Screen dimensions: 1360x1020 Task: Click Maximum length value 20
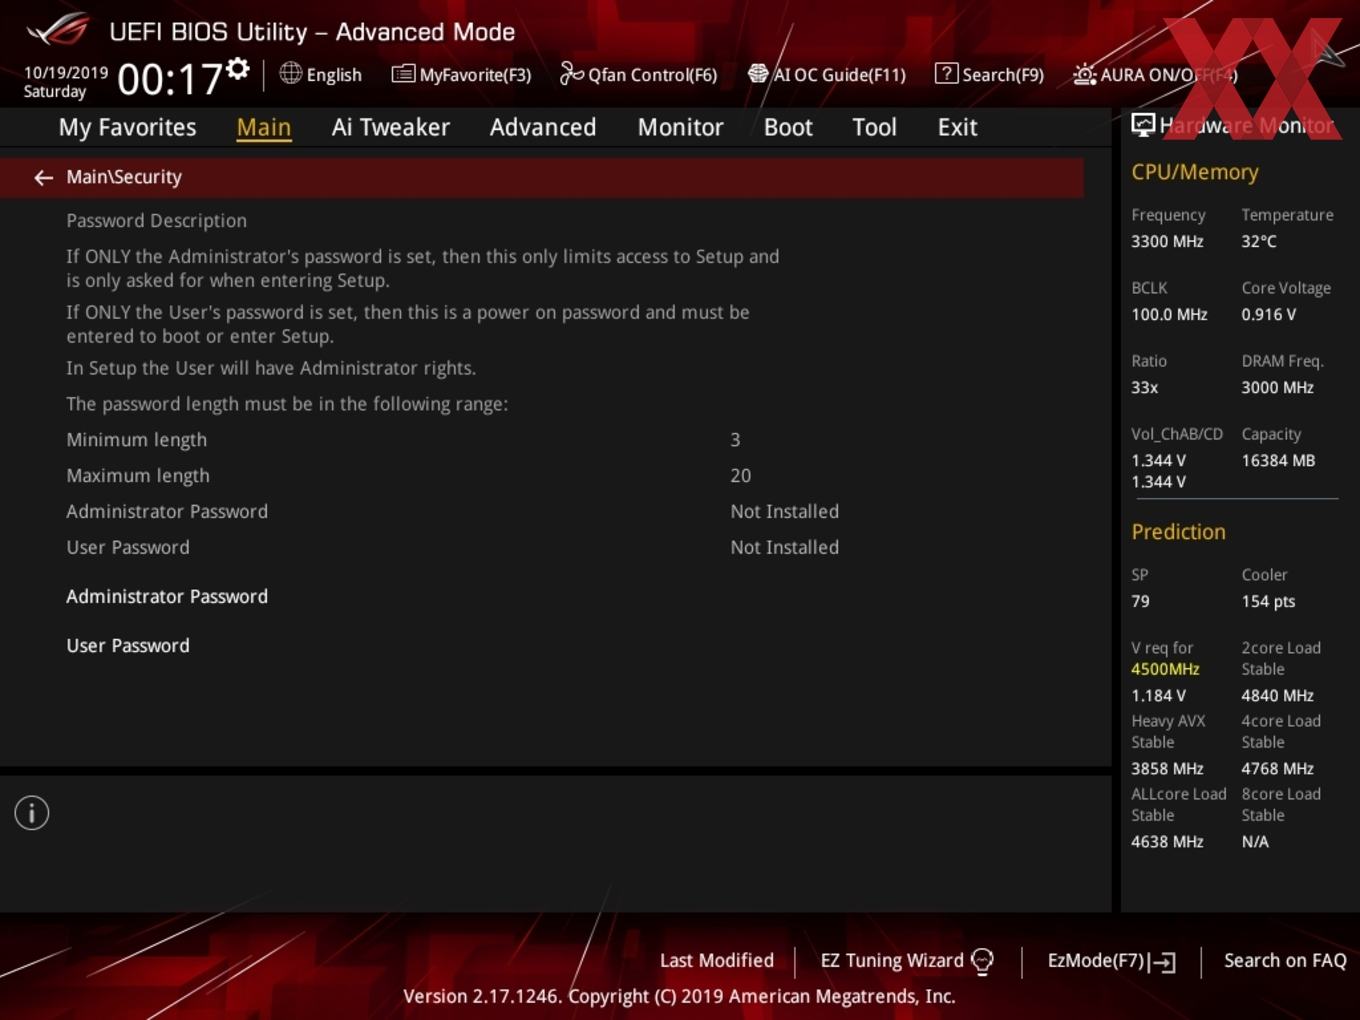pyautogui.click(x=740, y=476)
